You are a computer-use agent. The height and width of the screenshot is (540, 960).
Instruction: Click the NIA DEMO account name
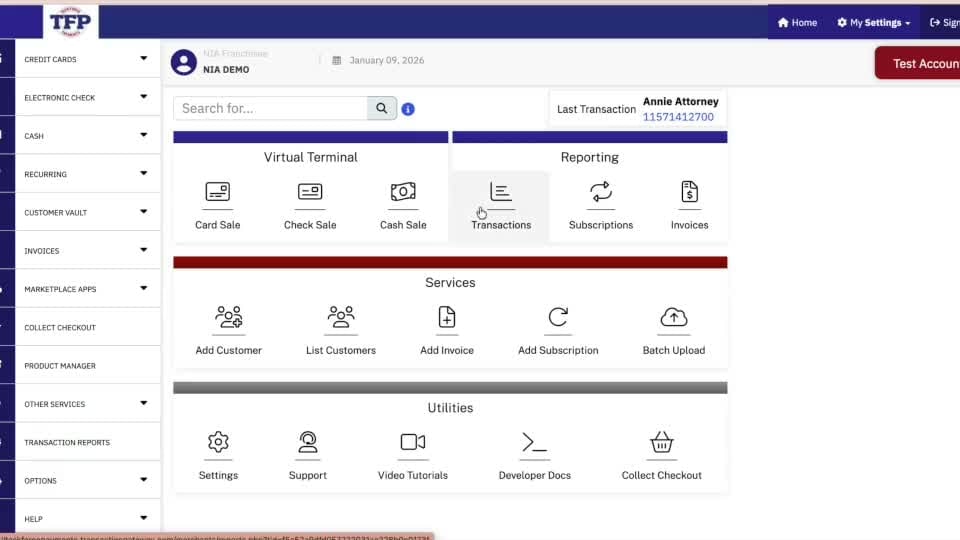point(226,70)
